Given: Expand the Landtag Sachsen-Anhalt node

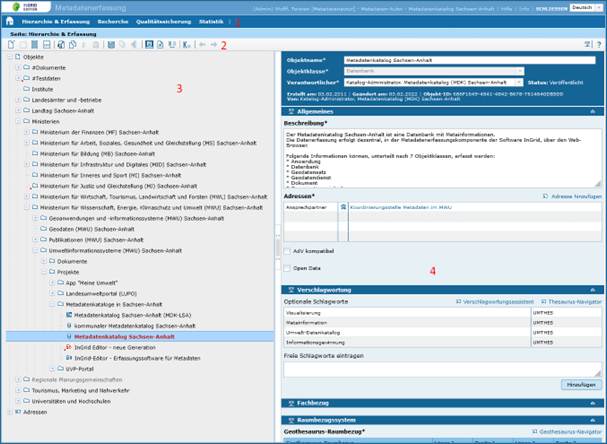Looking at the screenshot, I should [18, 111].
